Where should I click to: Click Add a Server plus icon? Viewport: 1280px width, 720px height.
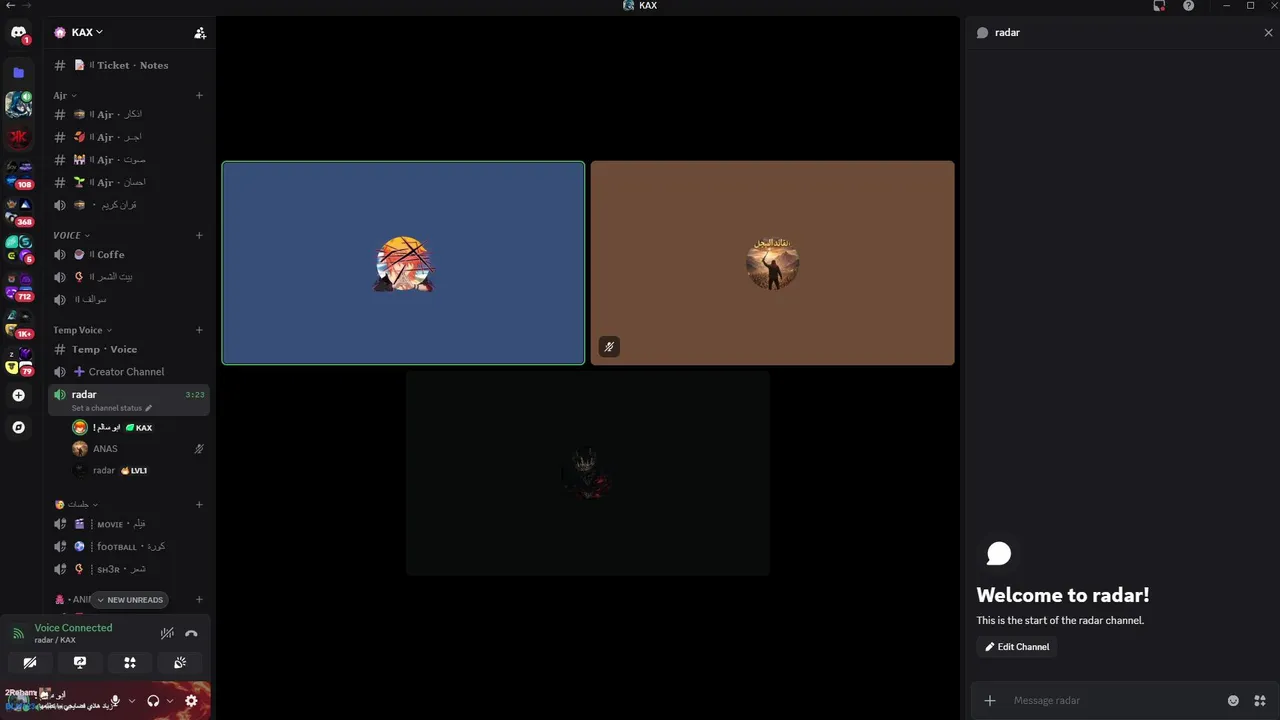click(18, 396)
